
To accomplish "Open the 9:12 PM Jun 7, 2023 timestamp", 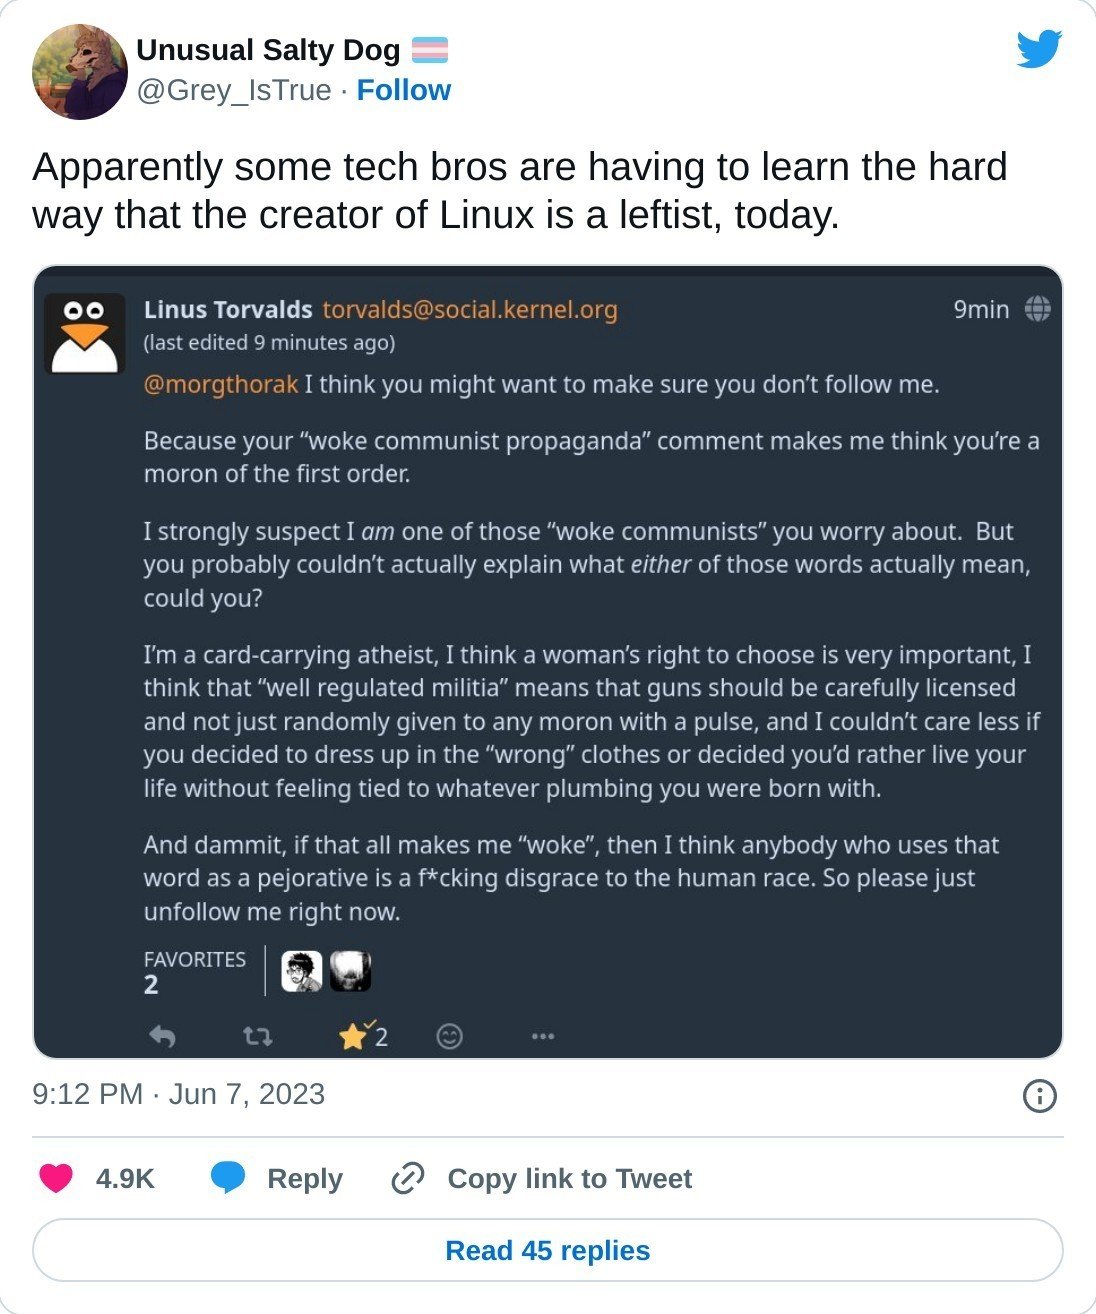I will coord(179,1094).
